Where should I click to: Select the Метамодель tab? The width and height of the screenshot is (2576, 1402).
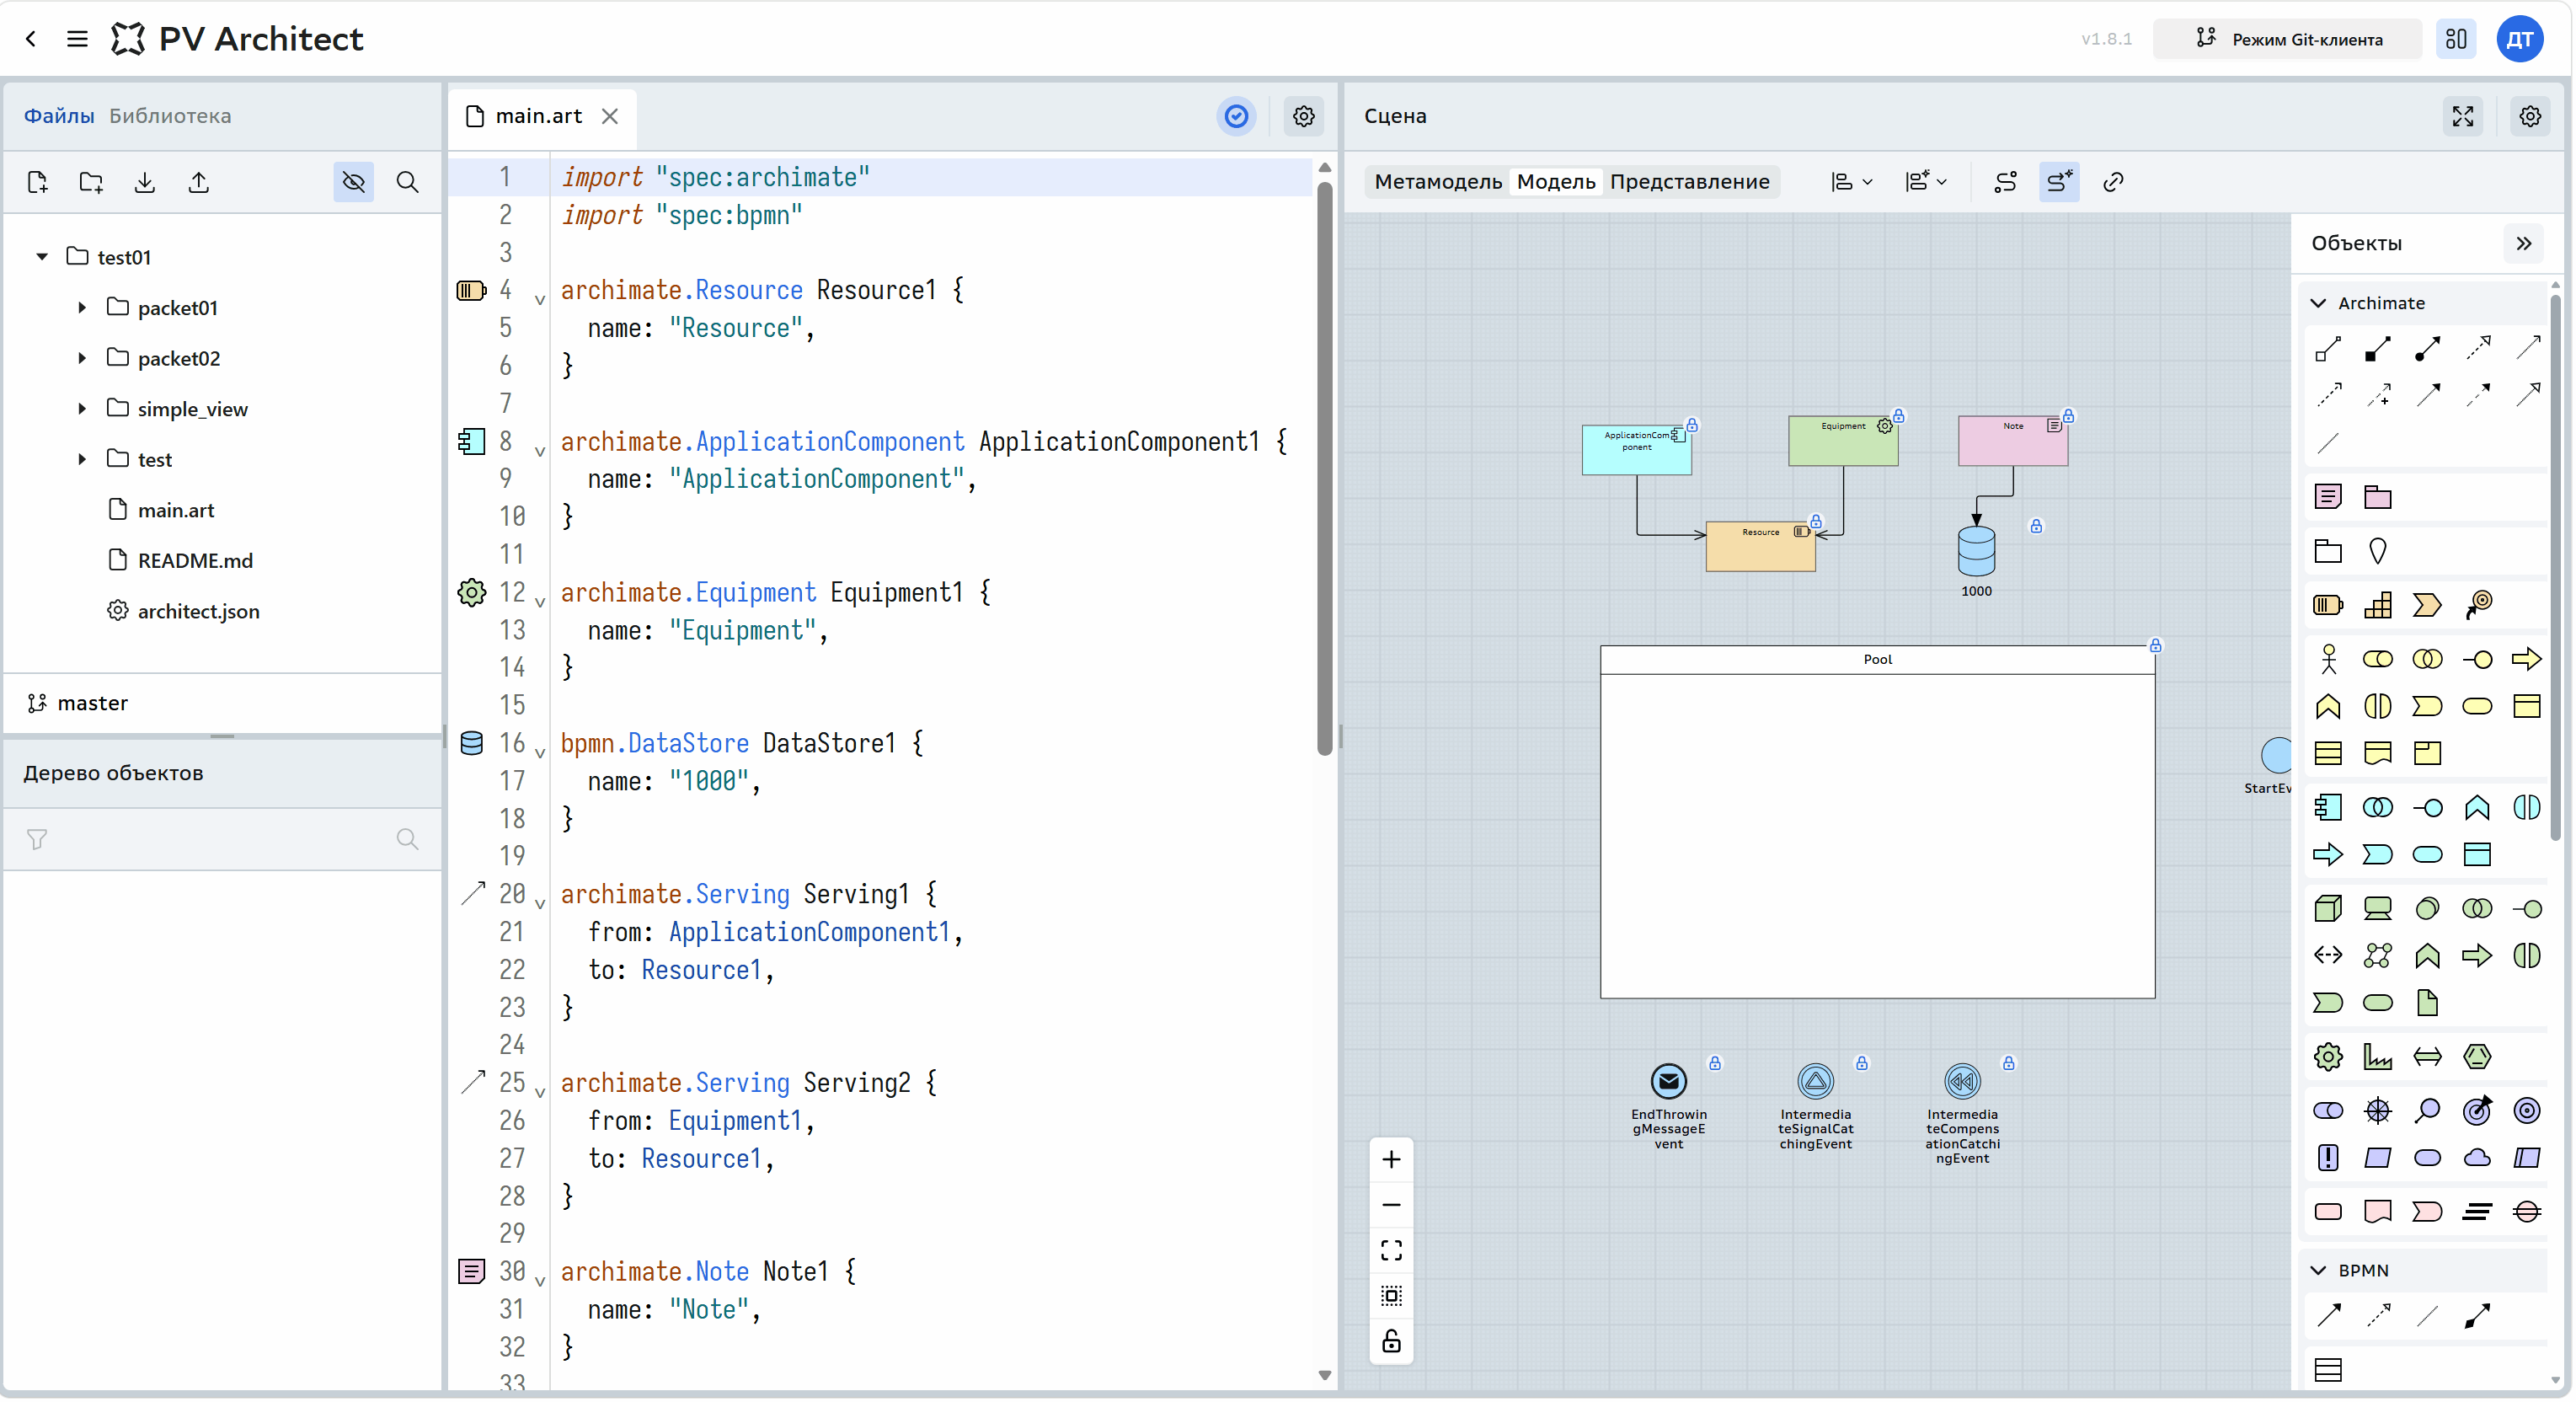coord(1438,182)
